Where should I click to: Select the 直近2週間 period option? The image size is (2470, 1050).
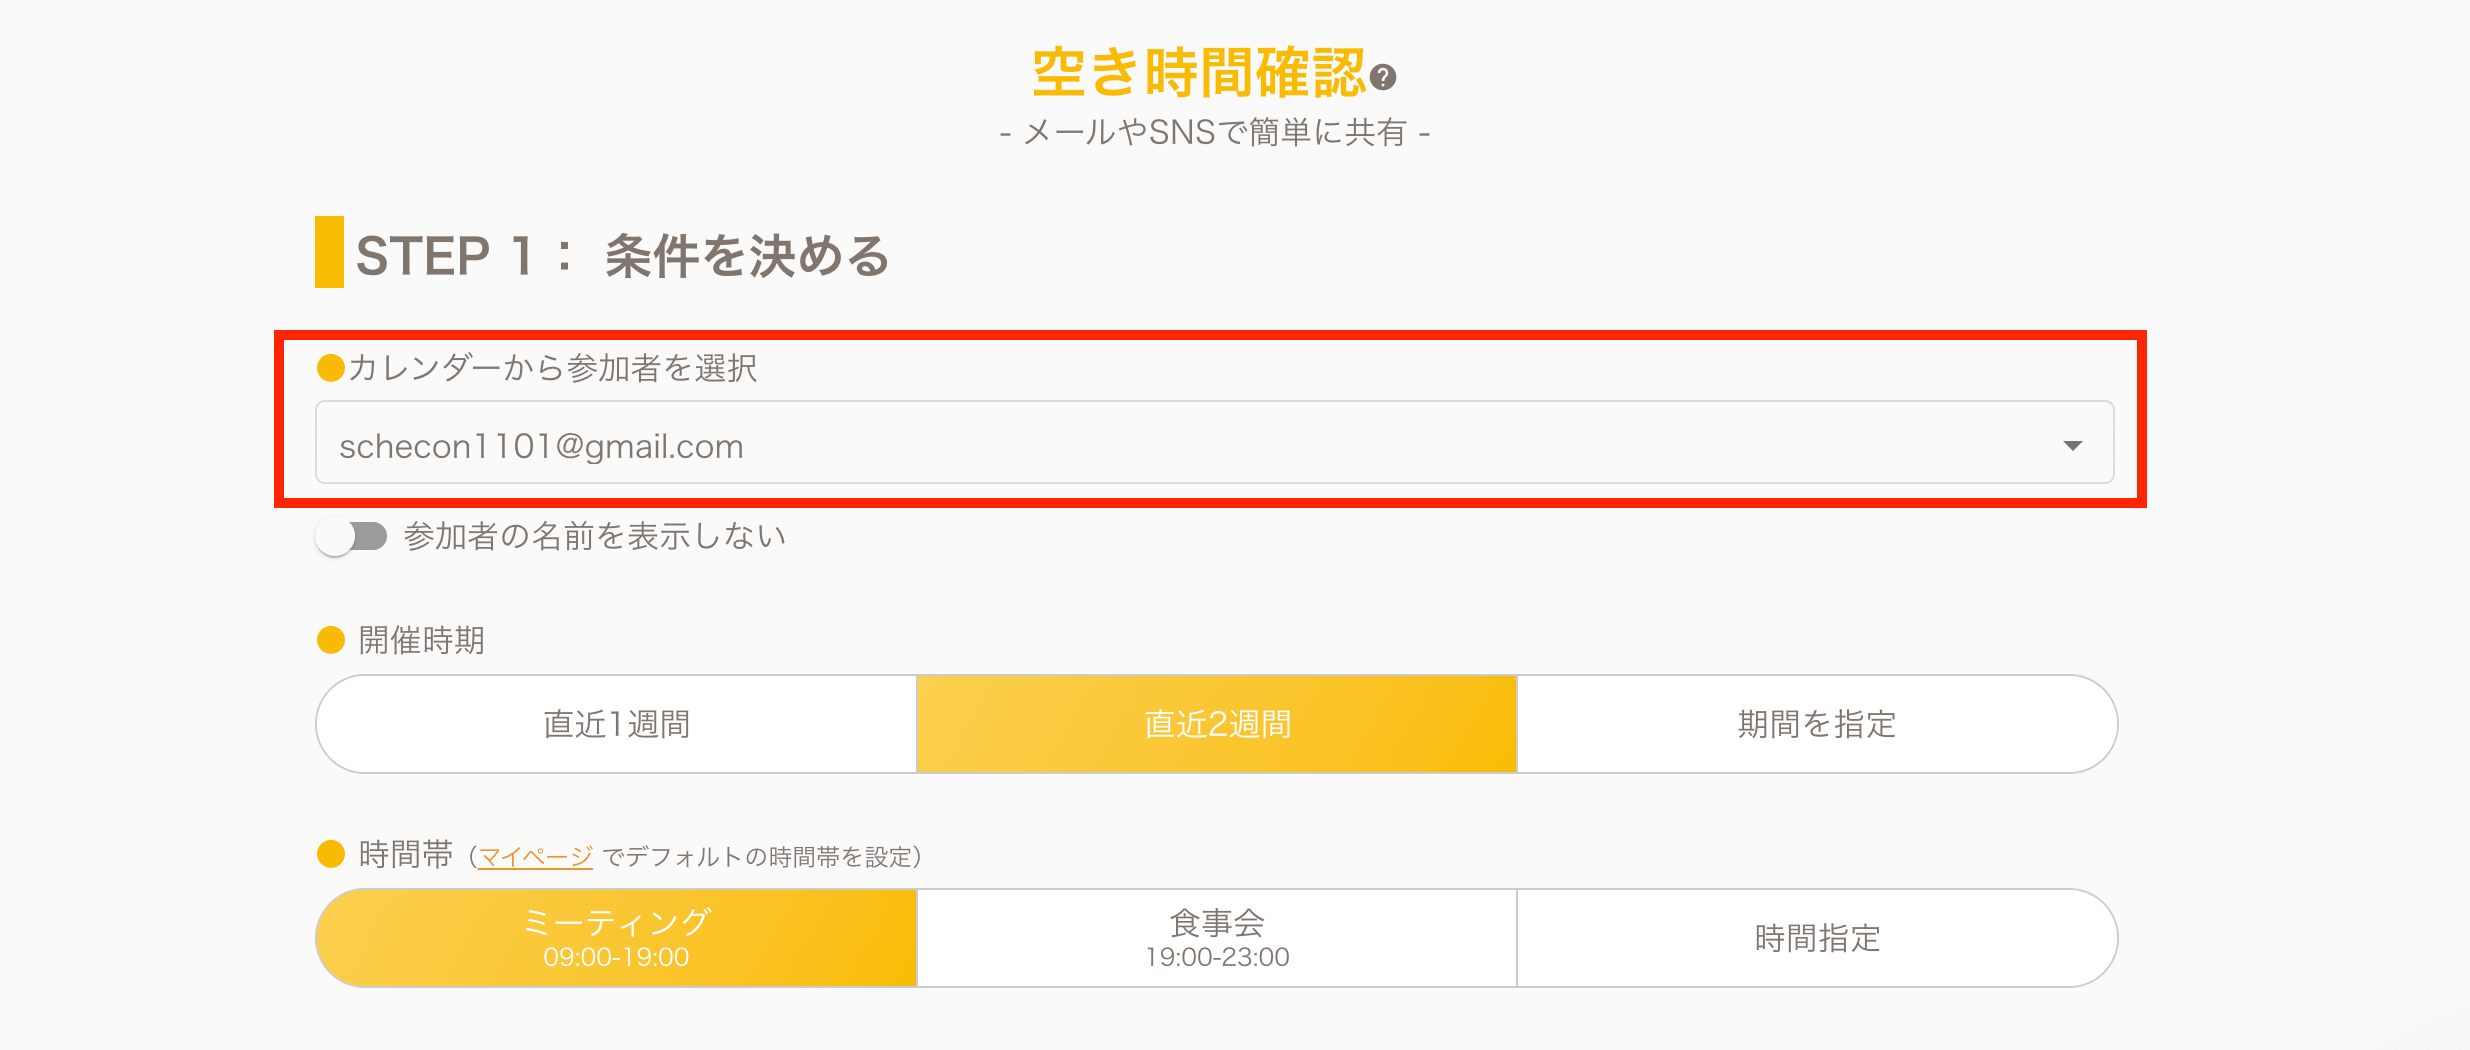[x=1216, y=724]
